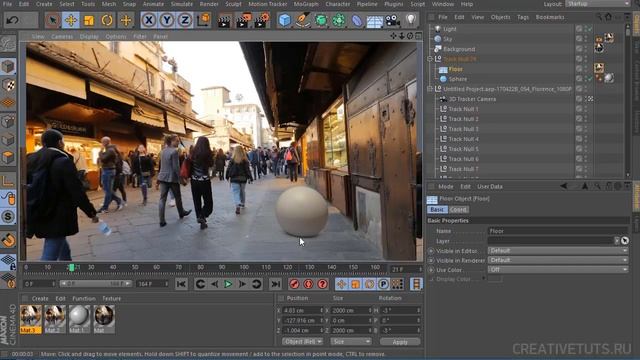
Task: Go to start of timeline
Action: 181,284
